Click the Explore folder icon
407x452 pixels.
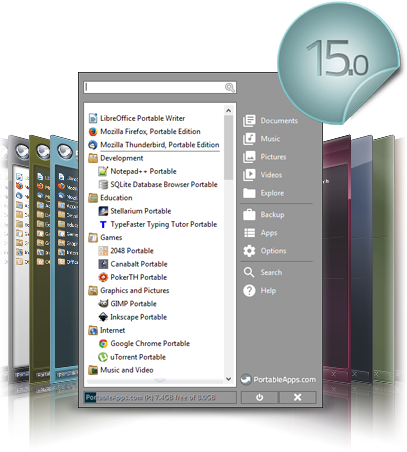tap(249, 193)
